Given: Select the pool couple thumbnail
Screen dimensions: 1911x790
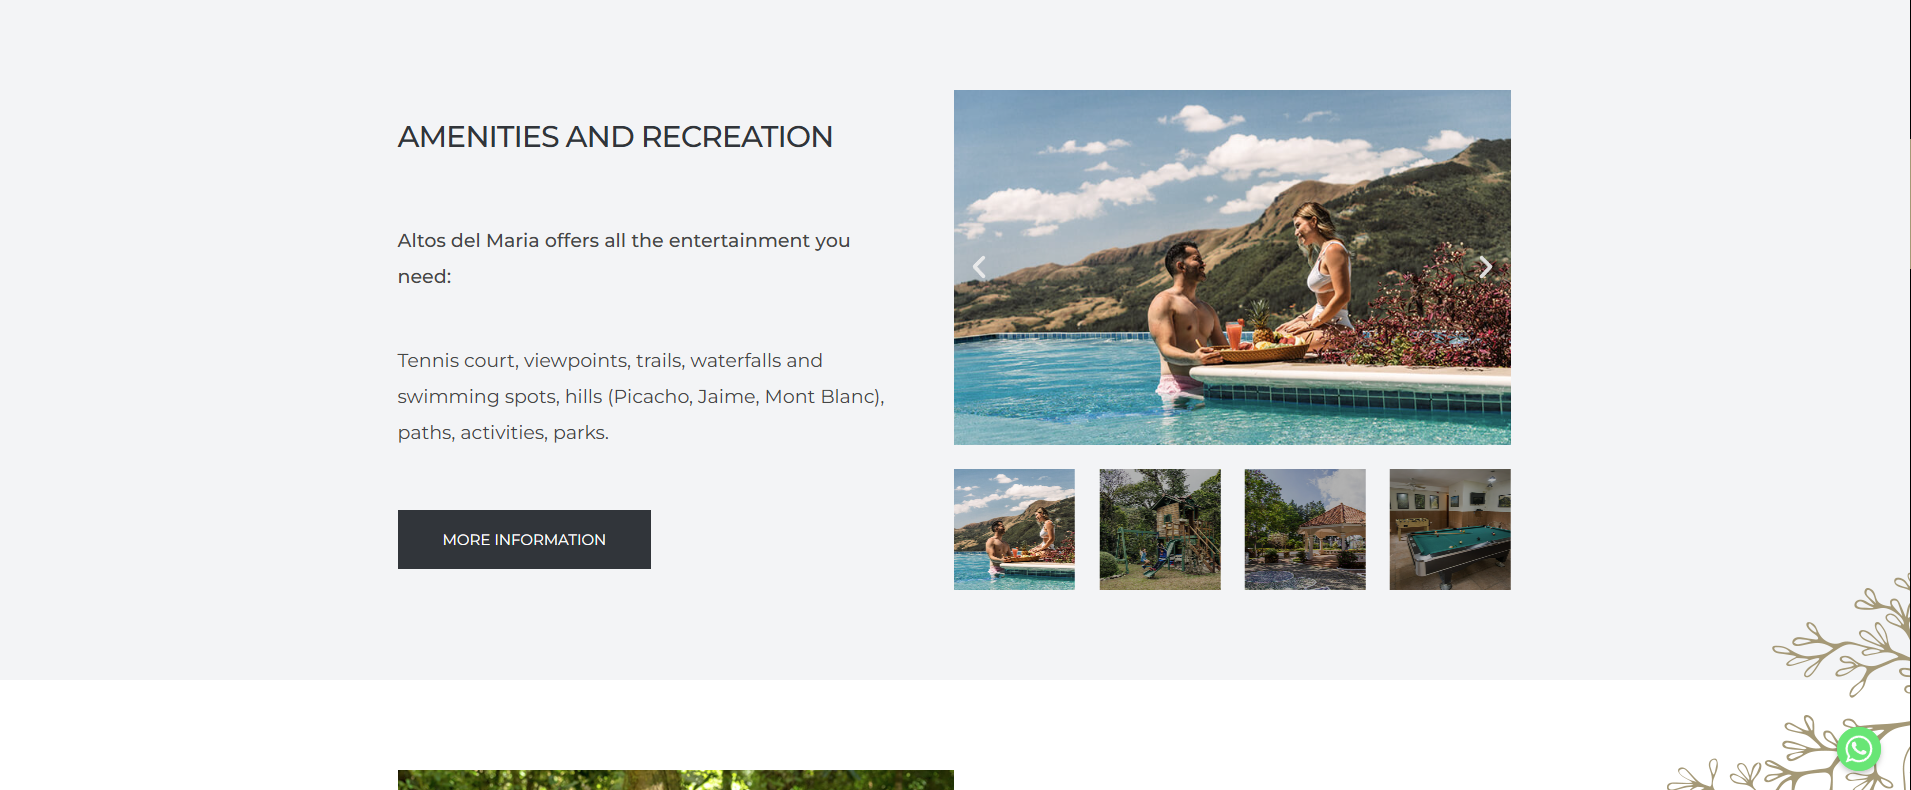Looking at the screenshot, I should [x=1014, y=529].
